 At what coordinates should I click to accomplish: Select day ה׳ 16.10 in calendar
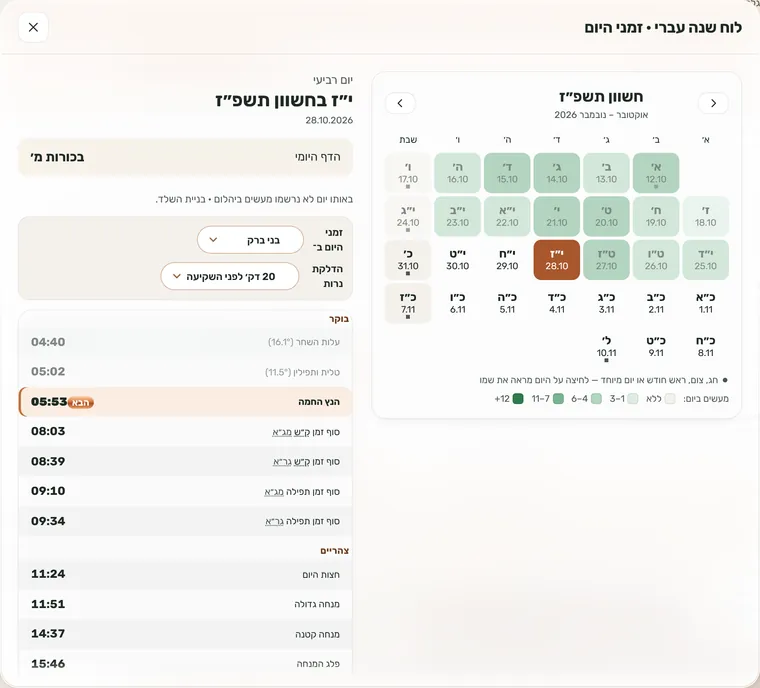(458, 173)
